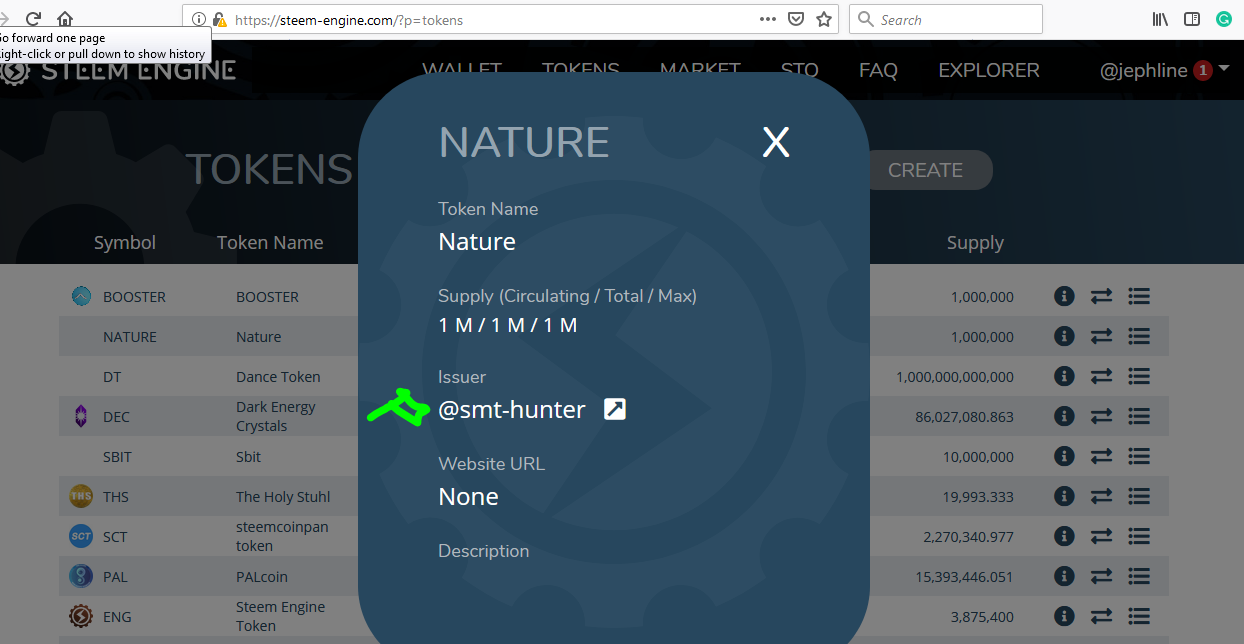Viewport: 1244px width, 644px height.
Task: Show info for the THS token
Action: (1065, 496)
